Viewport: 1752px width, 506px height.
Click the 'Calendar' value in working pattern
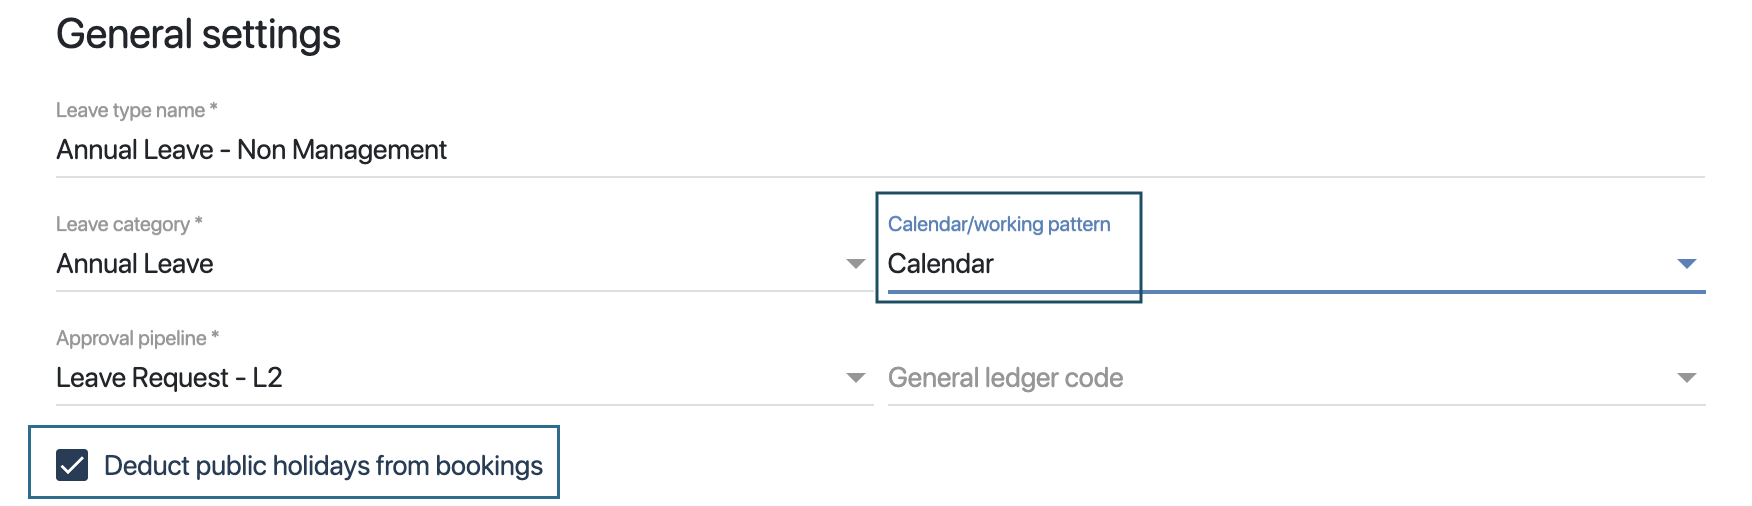point(940,264)
